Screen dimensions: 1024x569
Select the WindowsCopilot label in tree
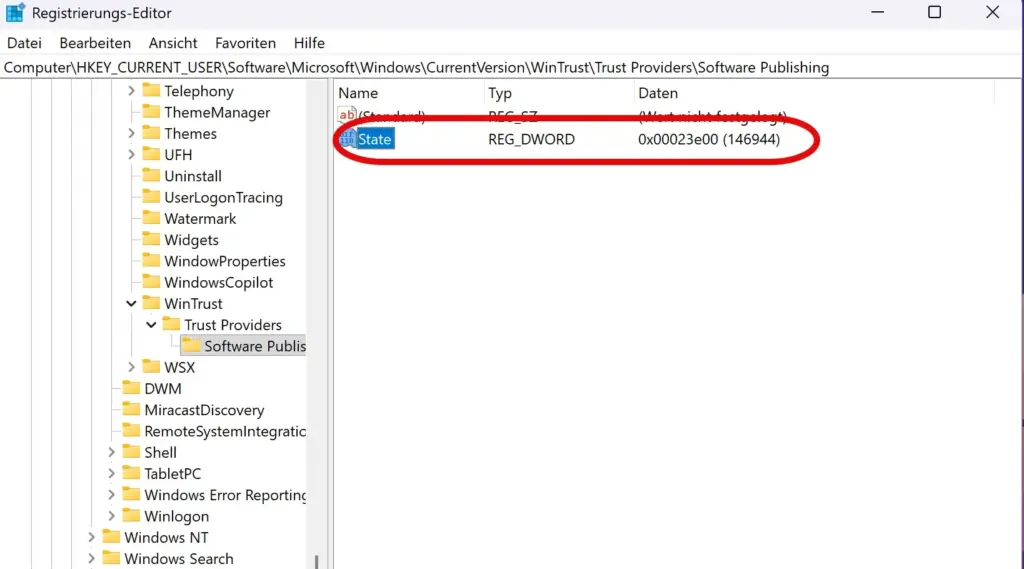[219, 282]
